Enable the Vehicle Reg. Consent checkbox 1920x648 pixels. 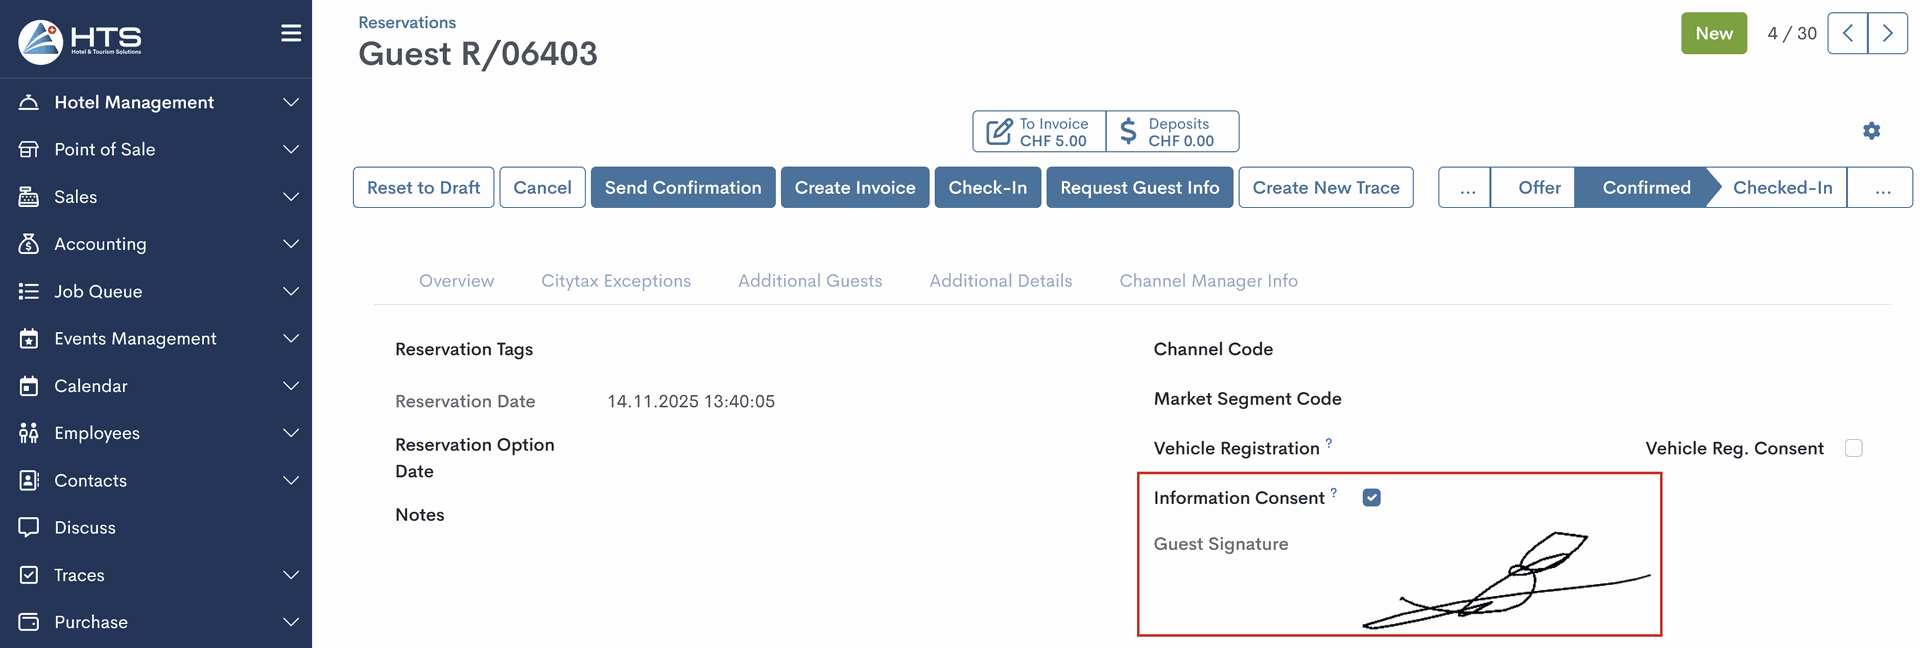pos(1853,448)
